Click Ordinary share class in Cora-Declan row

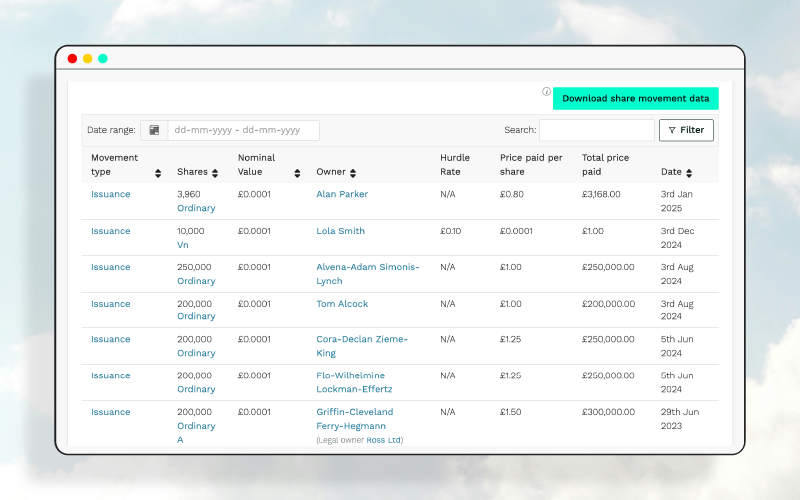click(196, 353)
